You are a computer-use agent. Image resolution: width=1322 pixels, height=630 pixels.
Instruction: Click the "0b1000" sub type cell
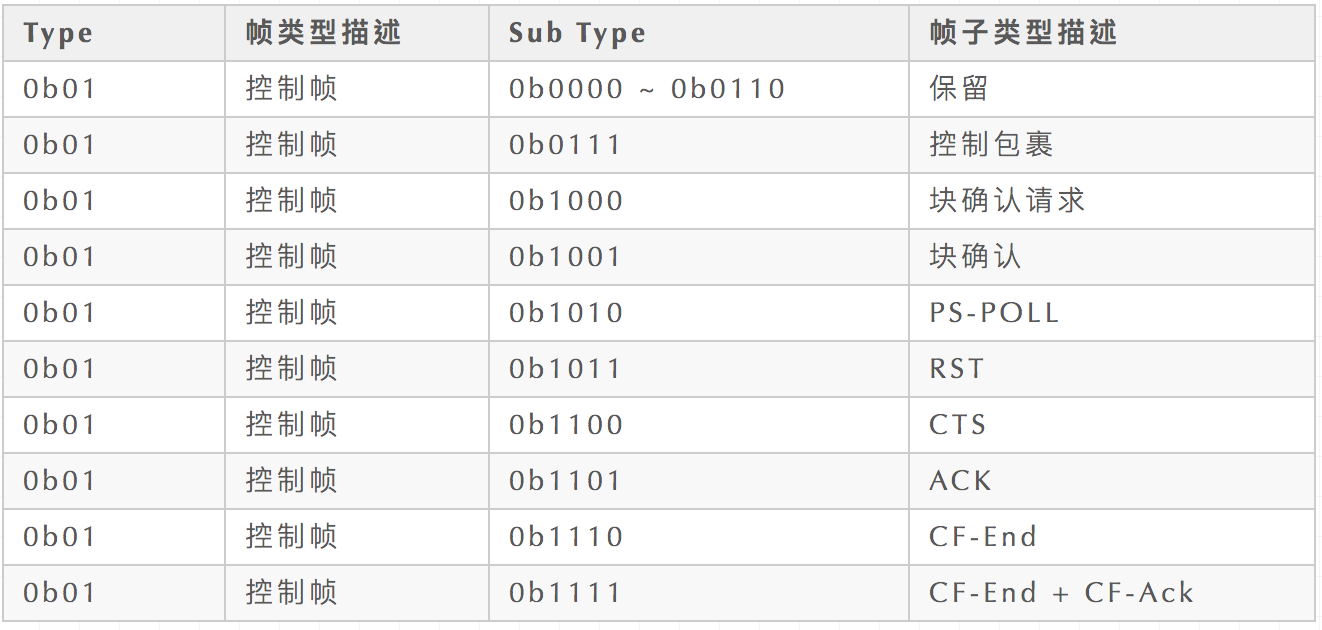[566, 201]
